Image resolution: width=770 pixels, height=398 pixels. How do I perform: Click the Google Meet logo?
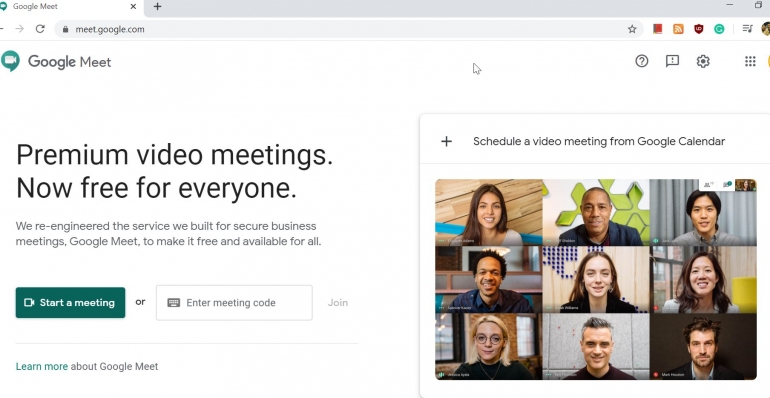coord(56,61)
